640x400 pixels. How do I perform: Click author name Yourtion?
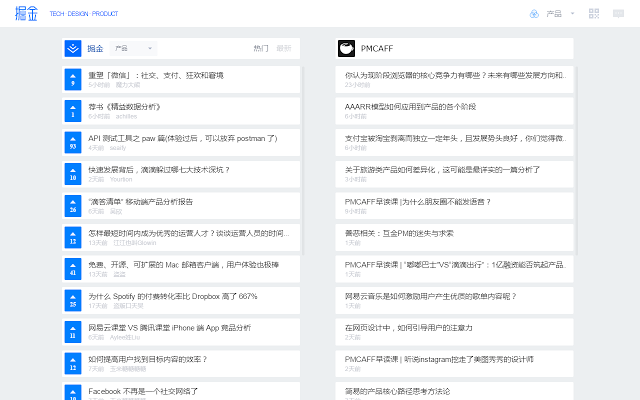click(121, 179)
